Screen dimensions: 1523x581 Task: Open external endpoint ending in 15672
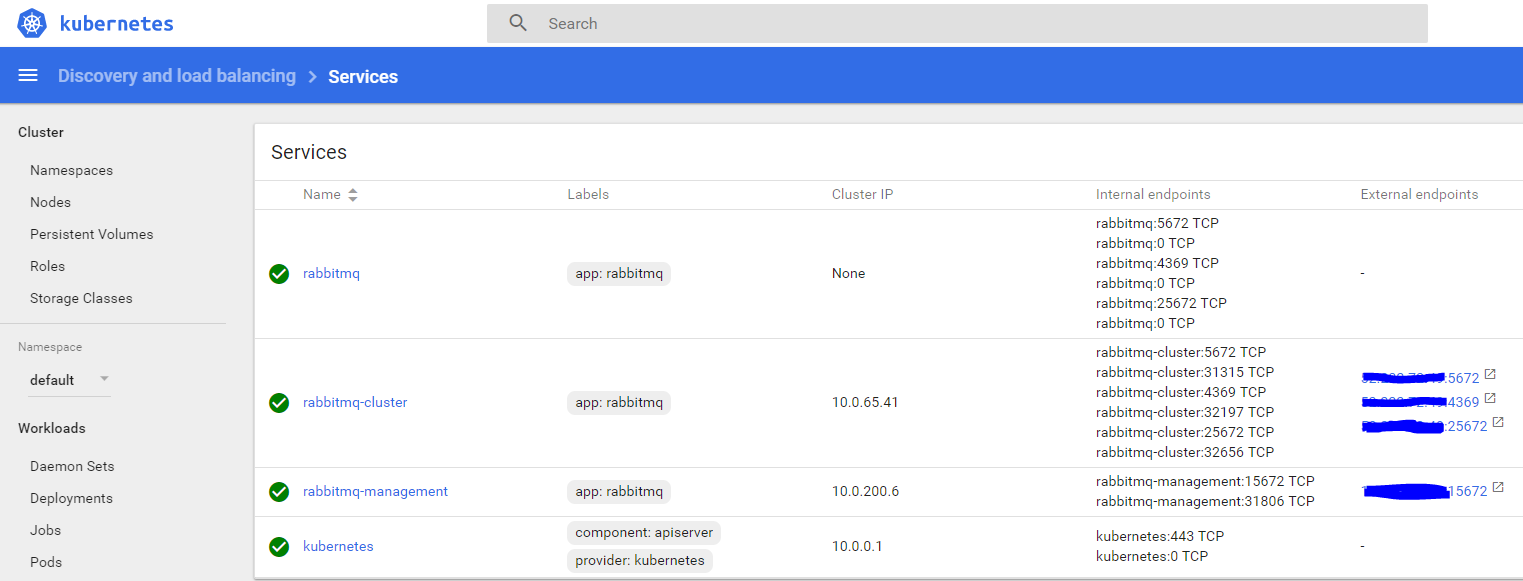(1424, 491)
